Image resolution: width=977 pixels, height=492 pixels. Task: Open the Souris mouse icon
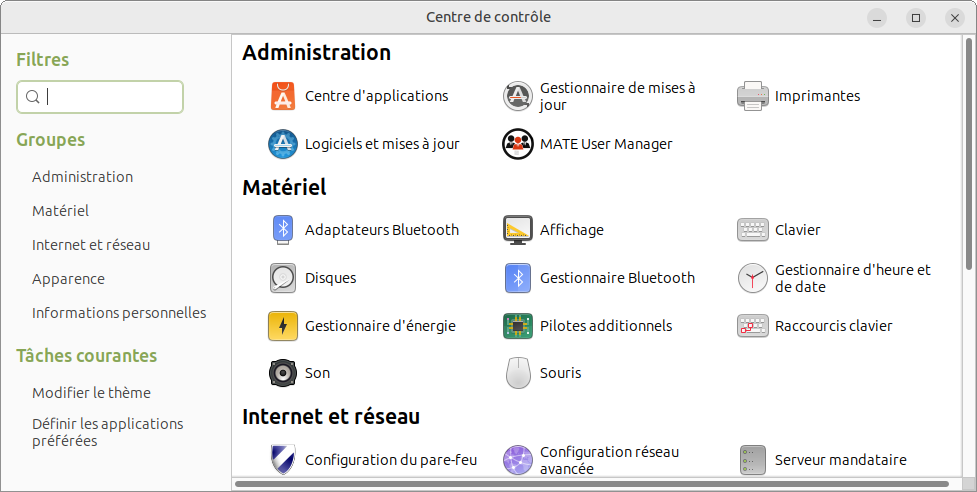(x=517, y=373)
